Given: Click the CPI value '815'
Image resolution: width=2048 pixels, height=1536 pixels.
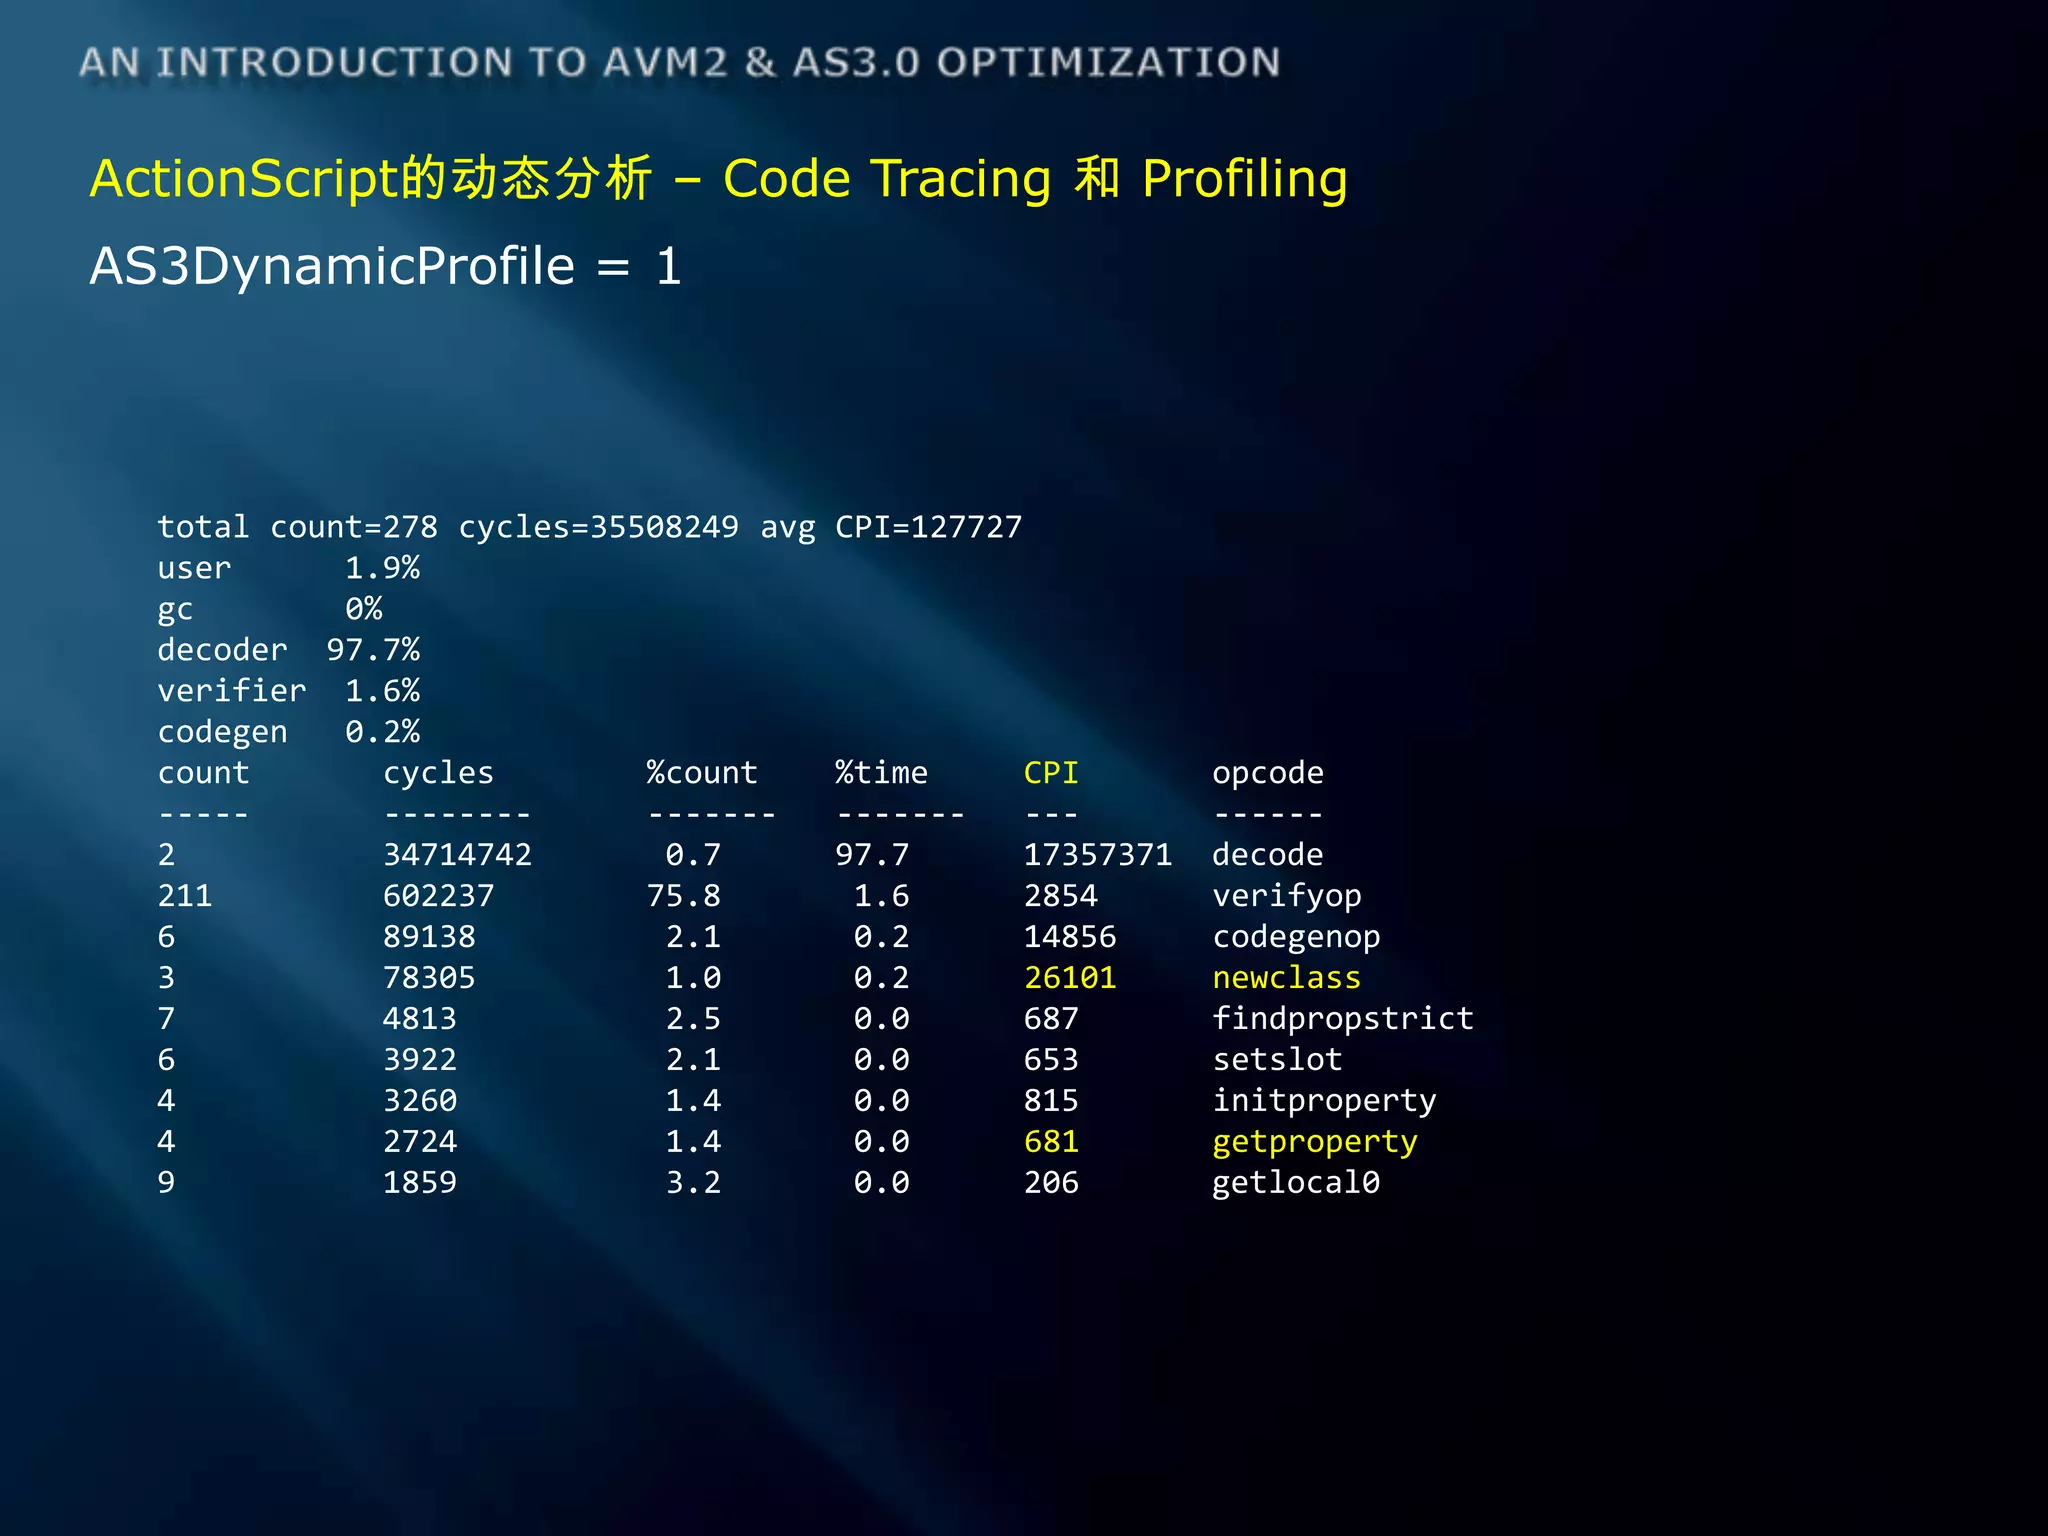Looking at the screenshot, I should (x=1051, y=1101).
